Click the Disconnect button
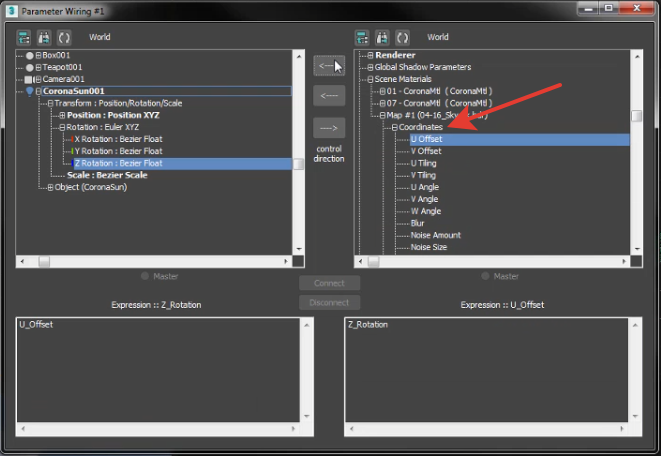This screenshot has height=456, width=661. click(x=329, y=303)
